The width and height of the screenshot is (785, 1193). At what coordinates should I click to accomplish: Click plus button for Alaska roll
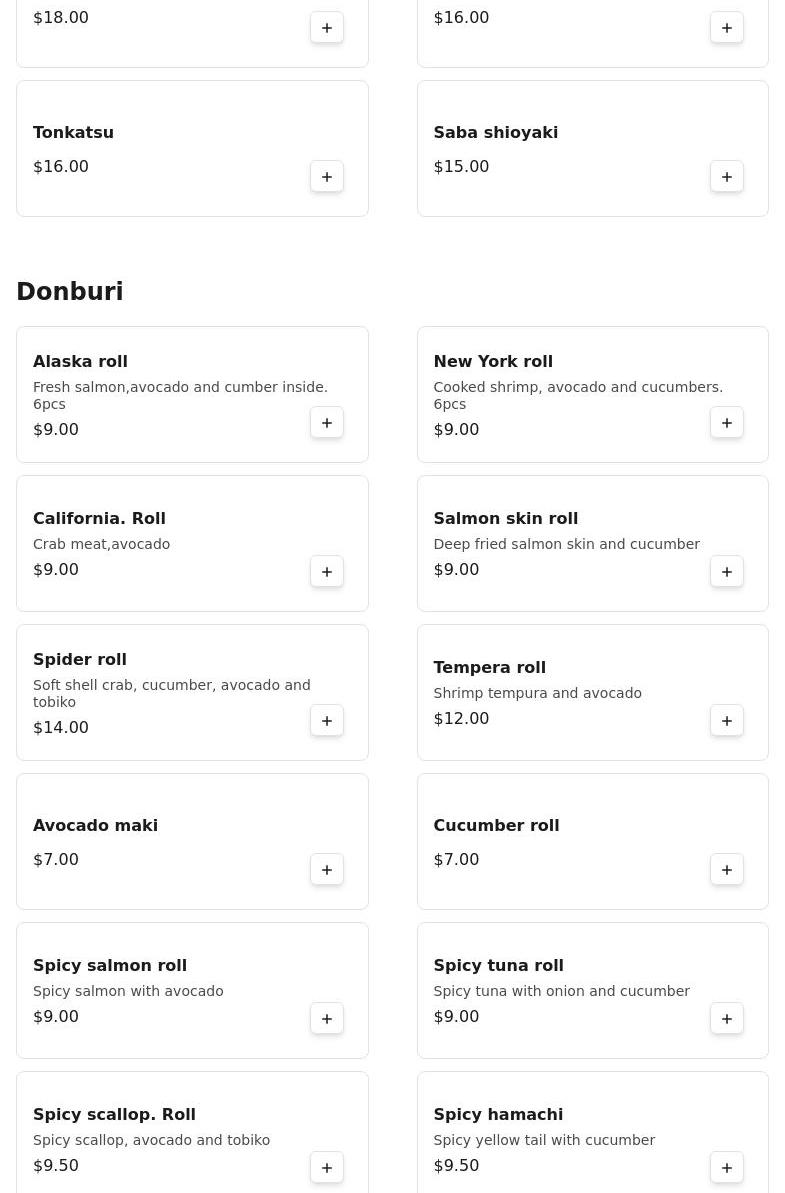tap(327, 423)
